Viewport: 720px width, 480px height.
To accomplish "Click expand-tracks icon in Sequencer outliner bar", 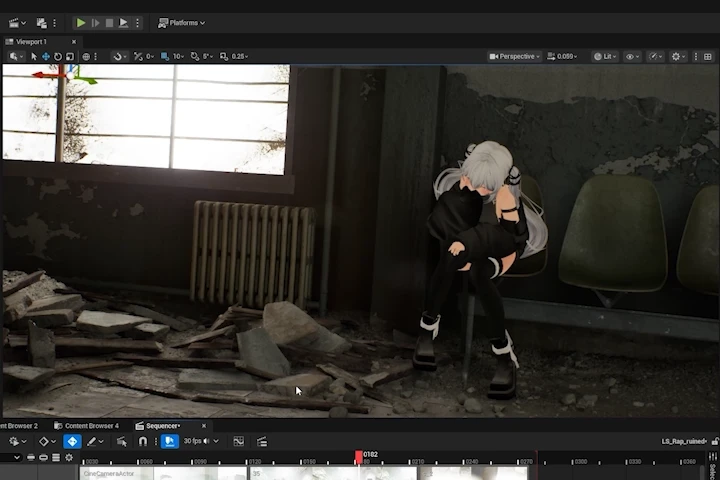I will coord(31,457).
